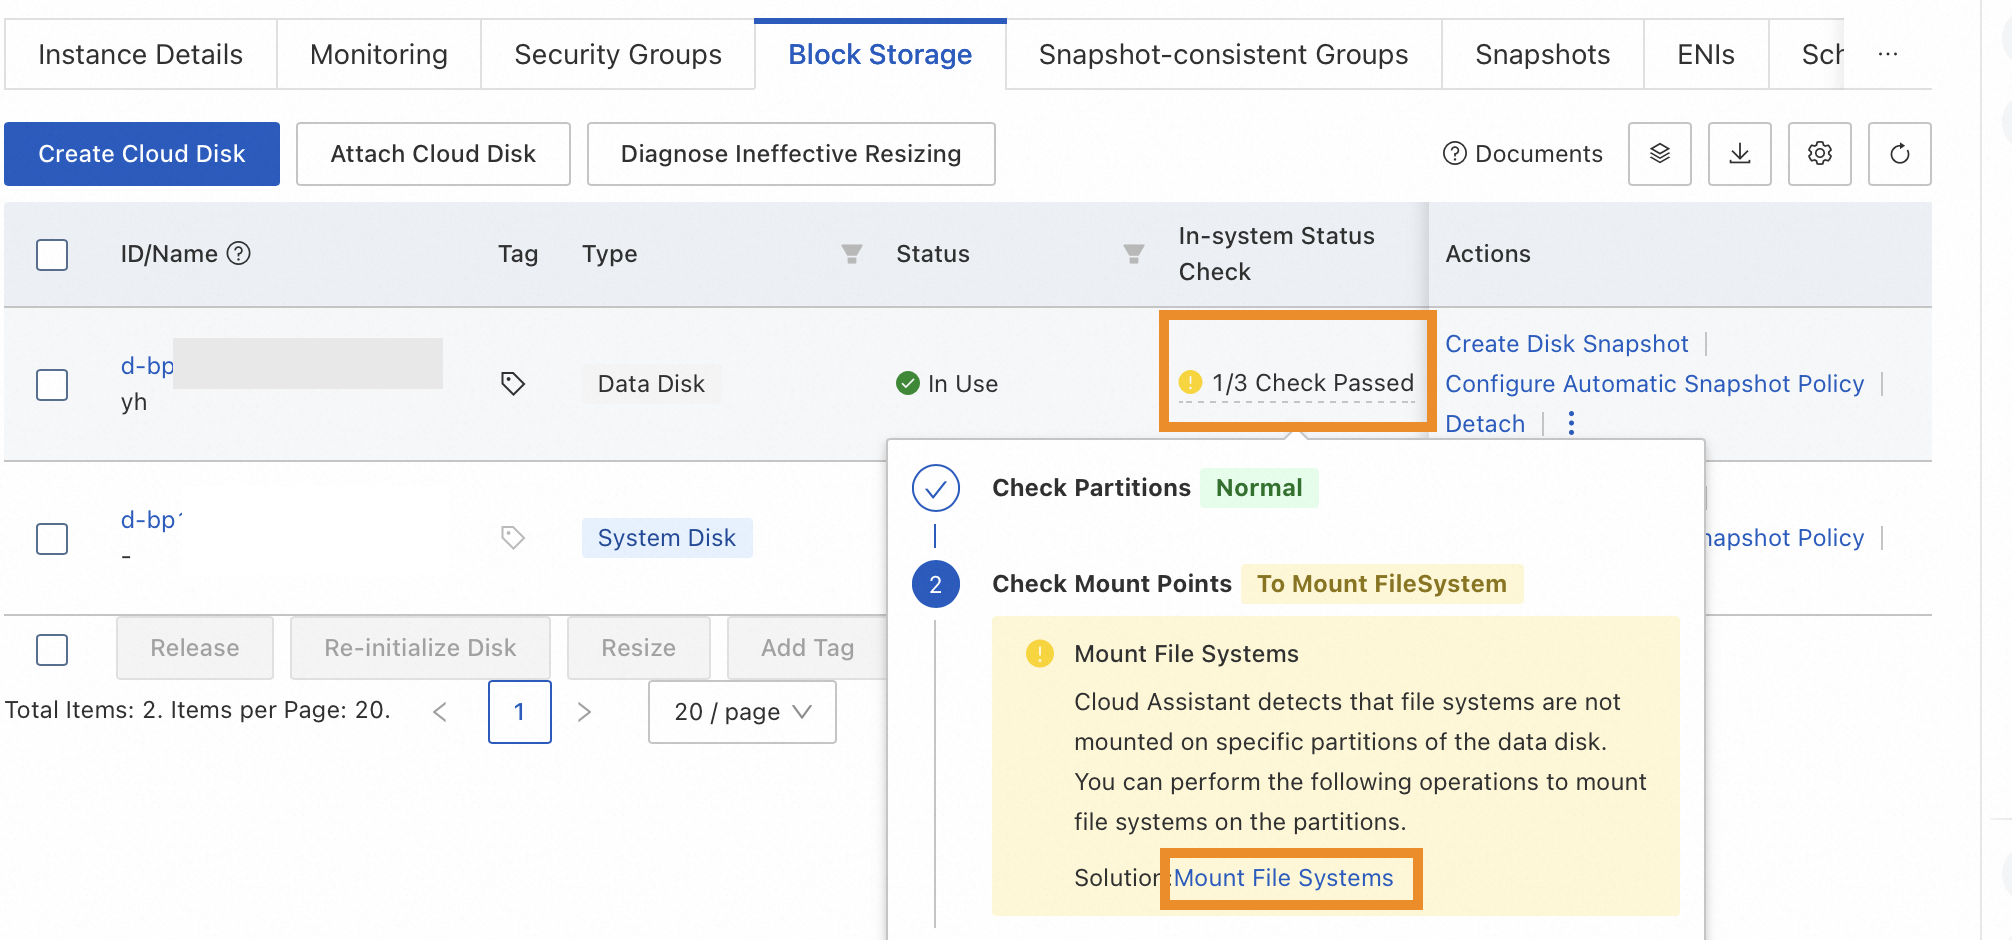This screenshot has height=940, width=2012.
Task: Click the 1/3 Check Passed status
Action: click(x=1297, y=383)
